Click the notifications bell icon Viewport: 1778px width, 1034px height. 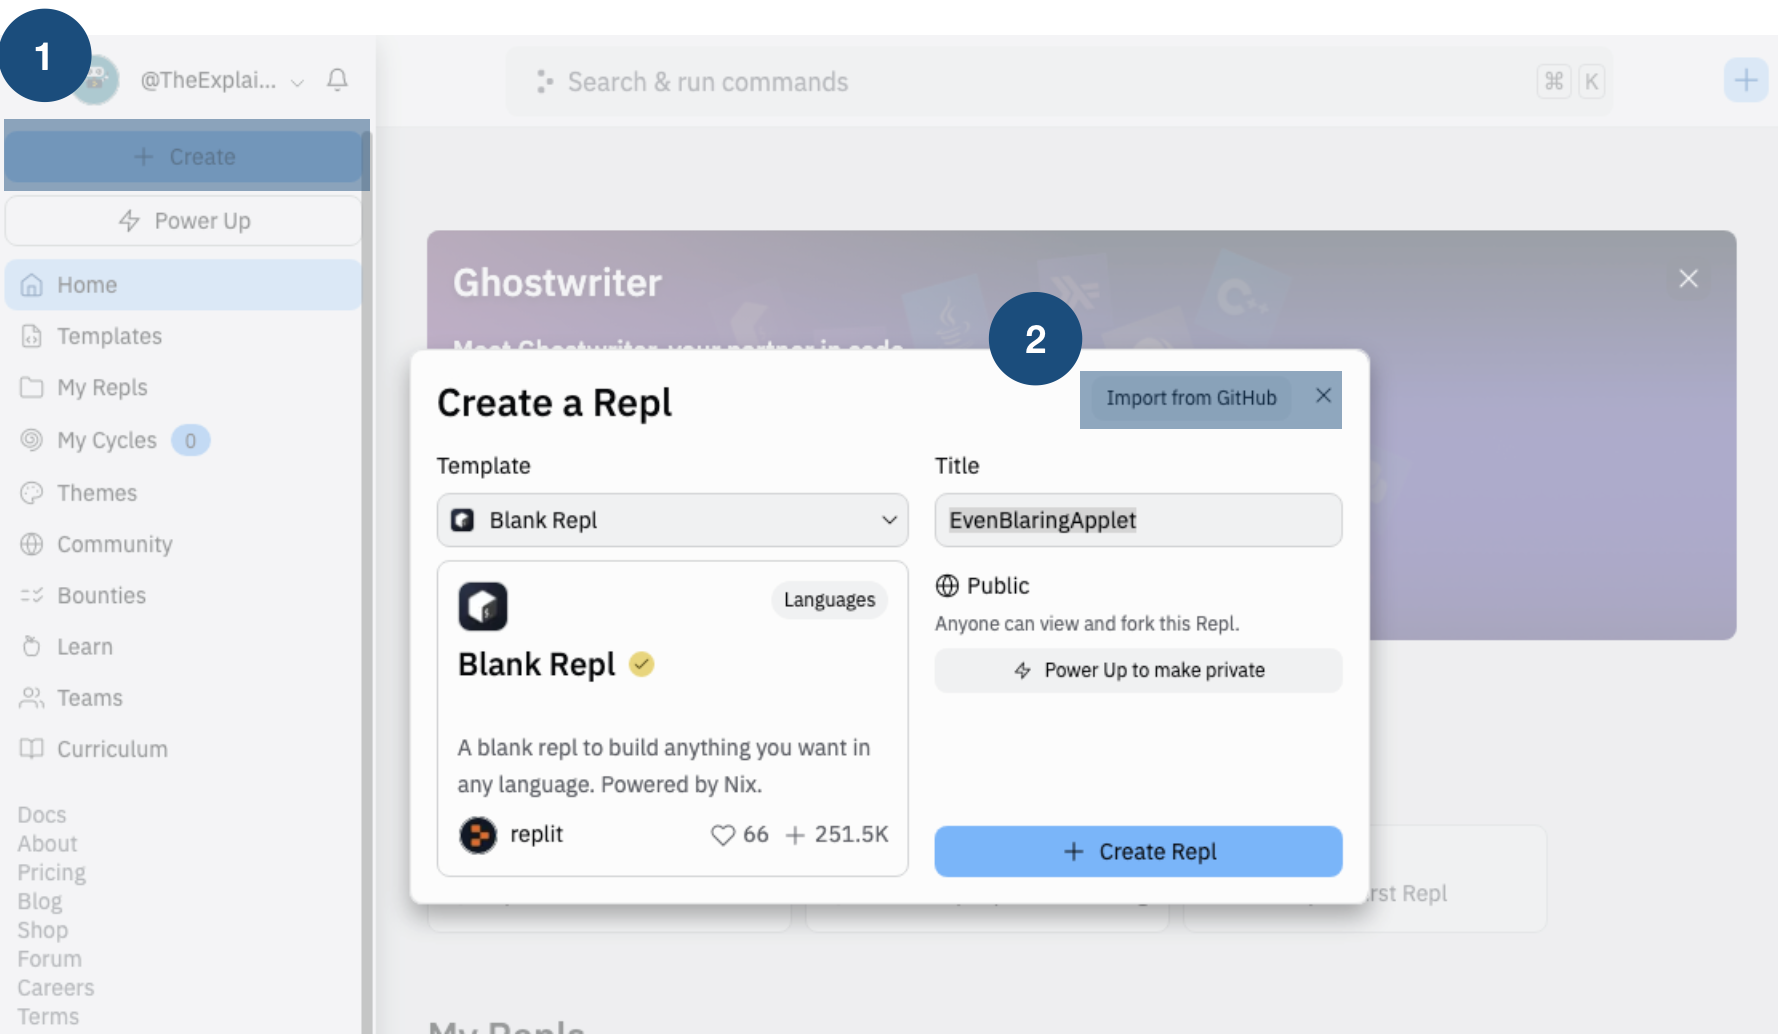[x=338, y=80]
